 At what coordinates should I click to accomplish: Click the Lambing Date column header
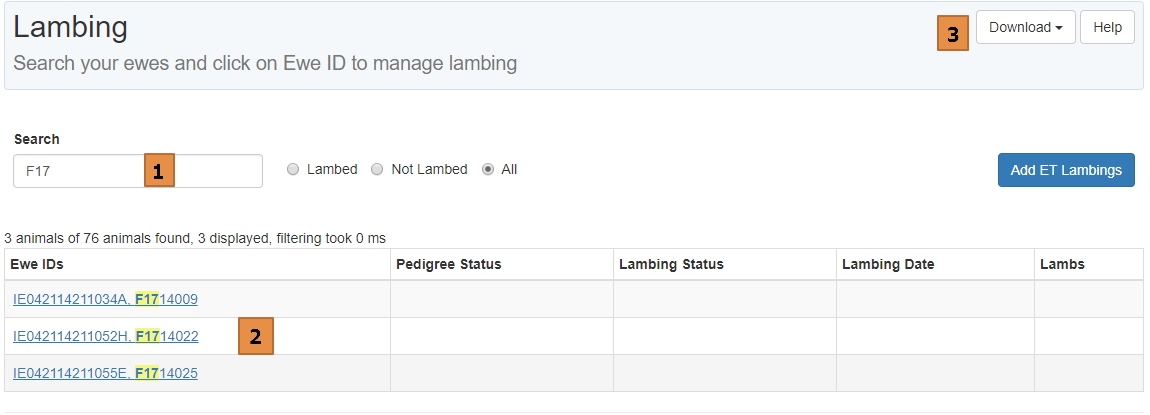click(888, 265)
